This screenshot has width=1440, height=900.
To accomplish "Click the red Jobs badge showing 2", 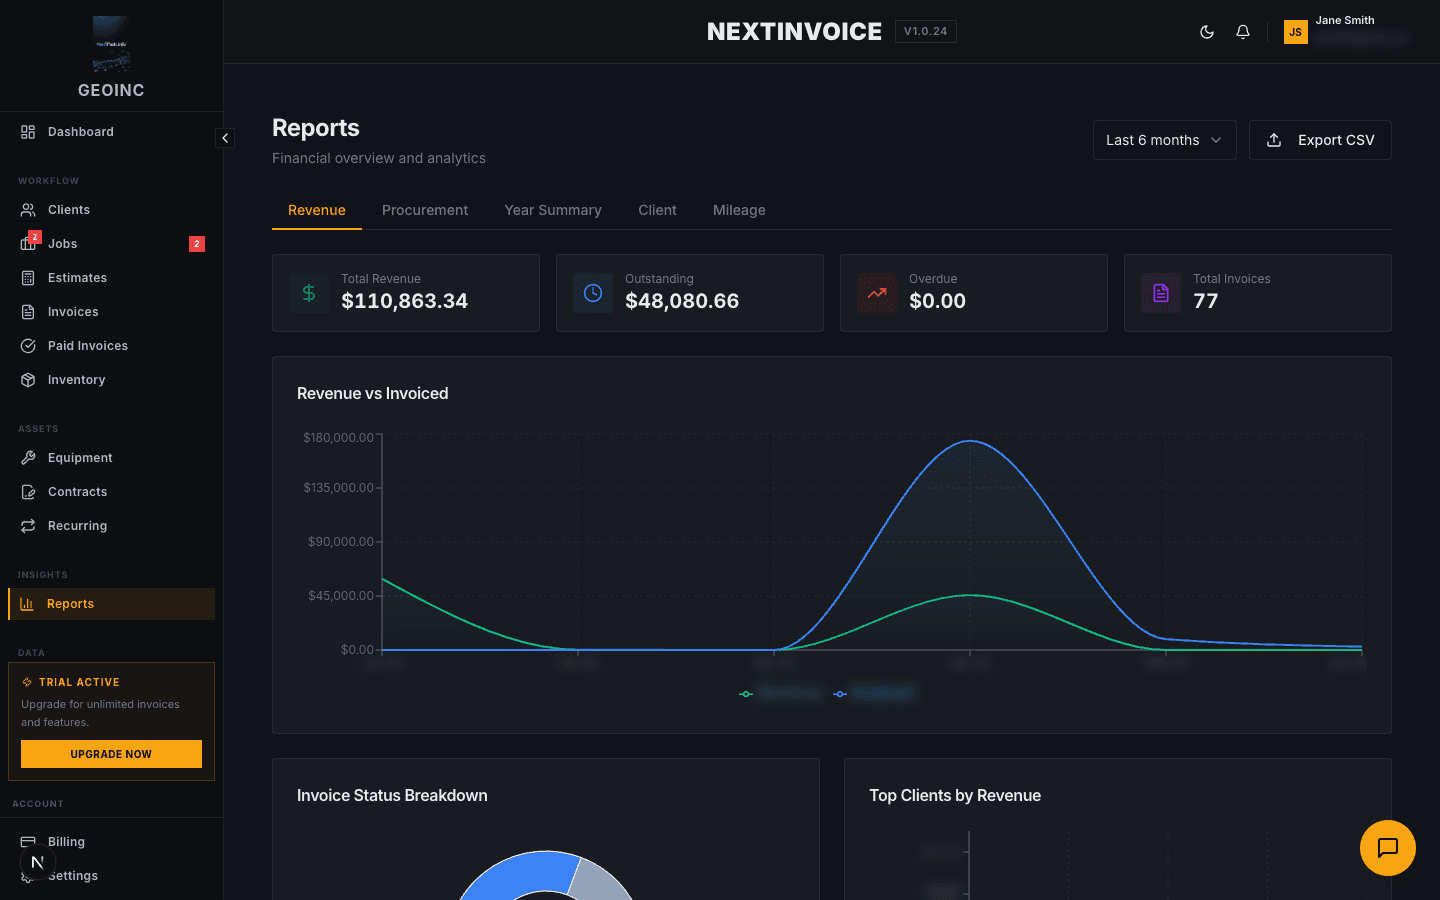I will pos(197,244).
